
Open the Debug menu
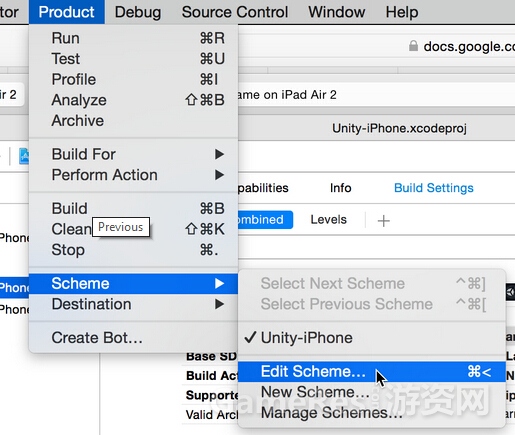pyautogui.click(x=138, y=12)
